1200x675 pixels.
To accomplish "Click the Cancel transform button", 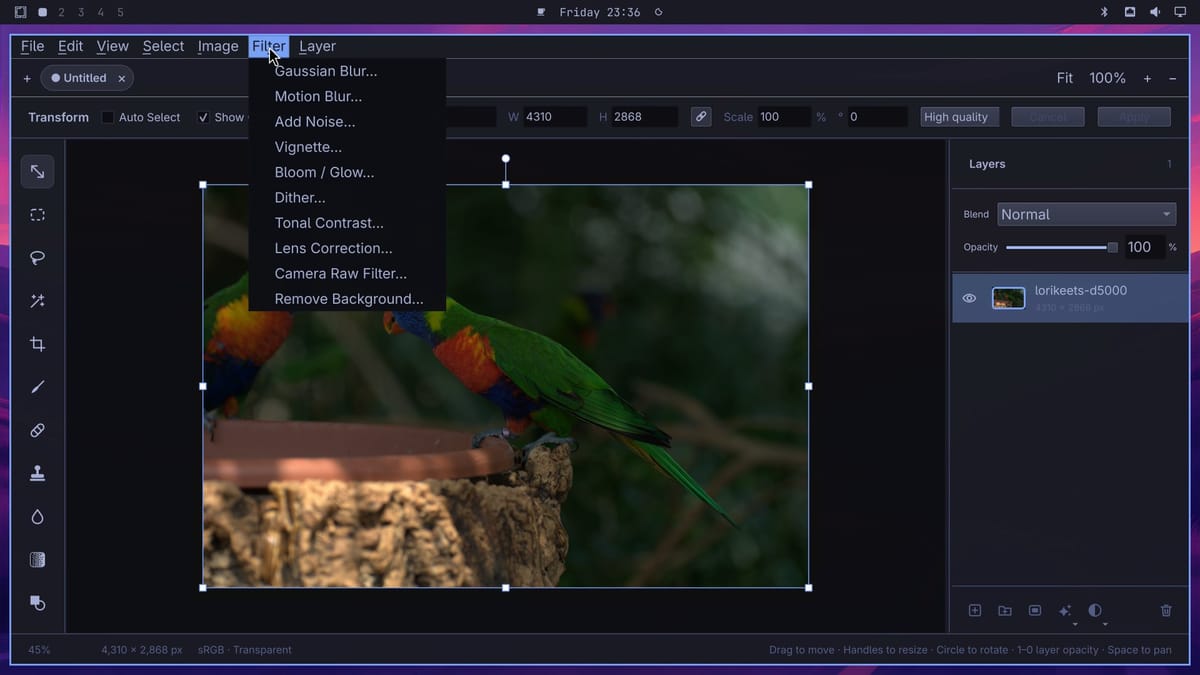I will (x=1048, y=117).
